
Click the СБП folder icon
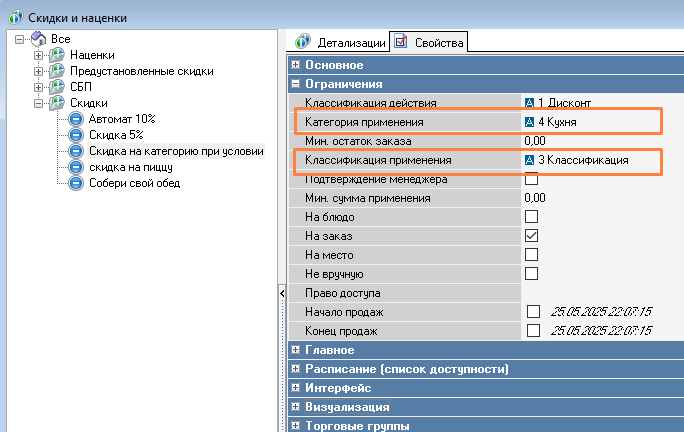coord(57,87)
